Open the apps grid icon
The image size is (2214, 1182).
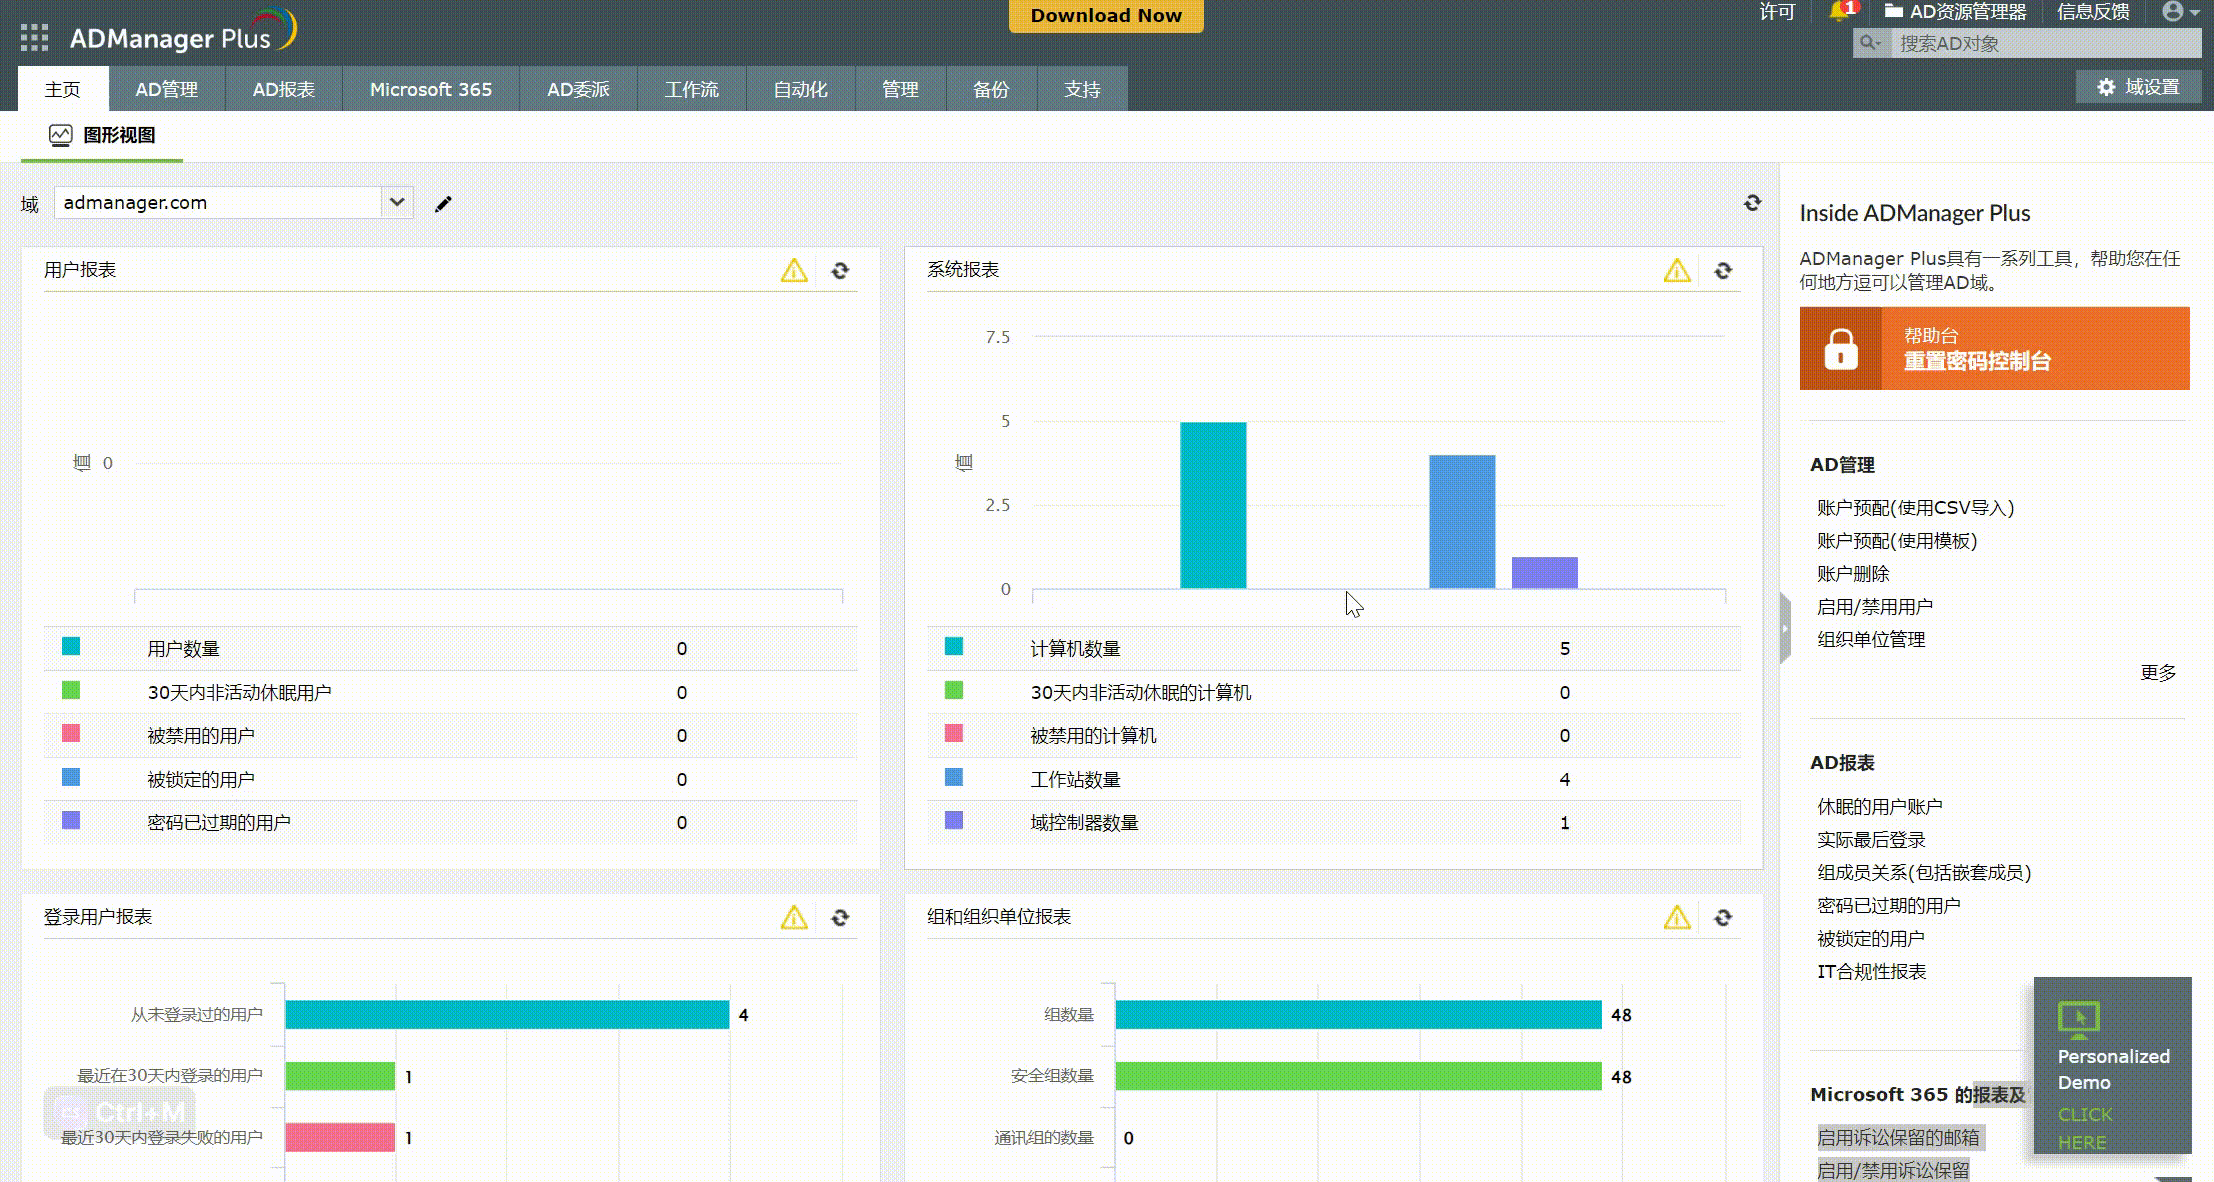coord(34,38)
